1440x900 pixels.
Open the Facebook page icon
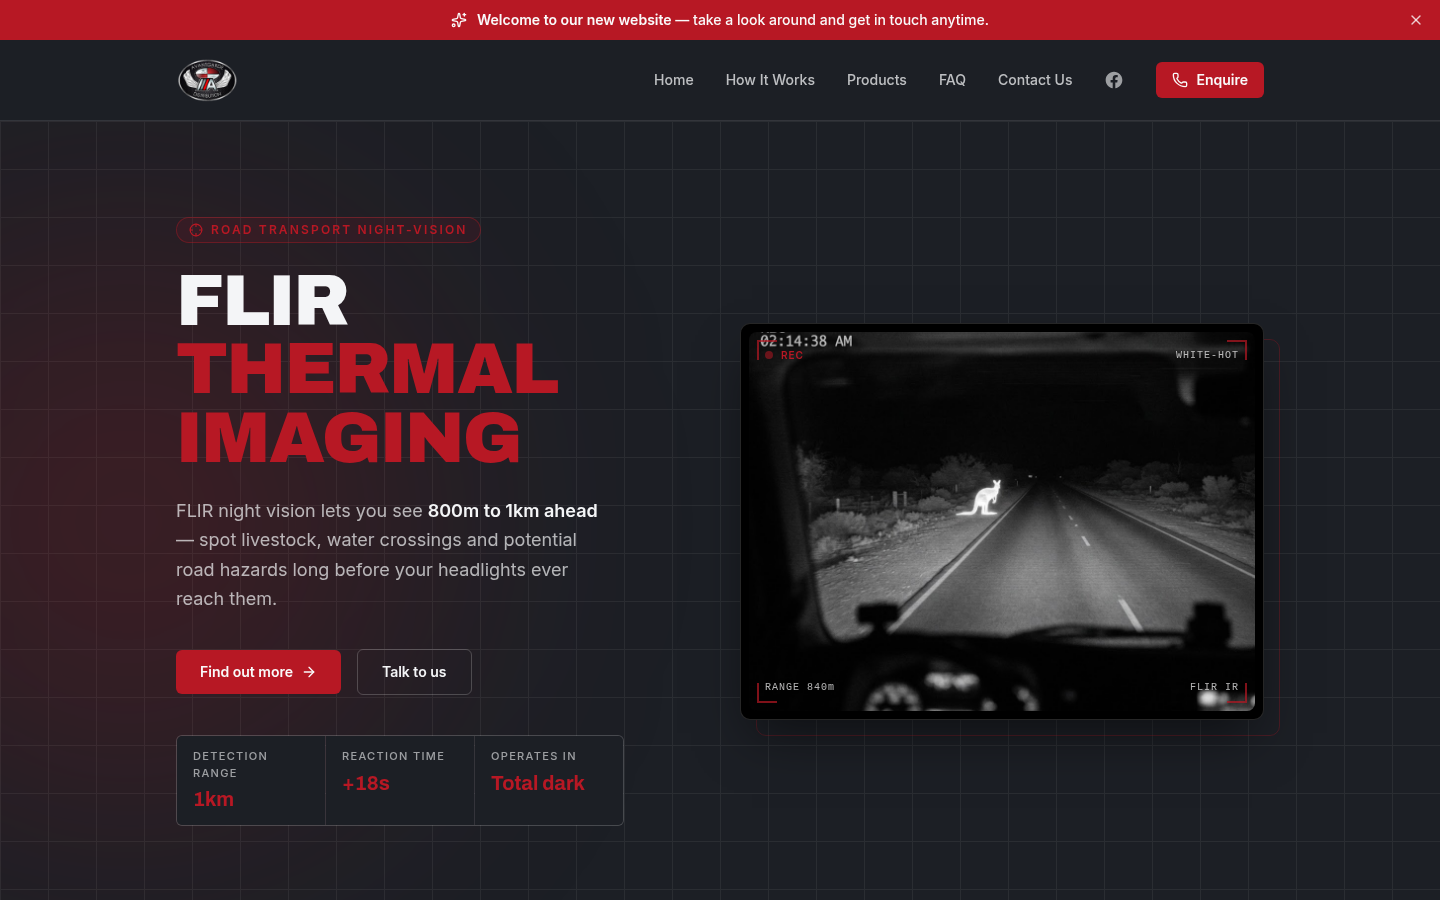[1114, 80]
